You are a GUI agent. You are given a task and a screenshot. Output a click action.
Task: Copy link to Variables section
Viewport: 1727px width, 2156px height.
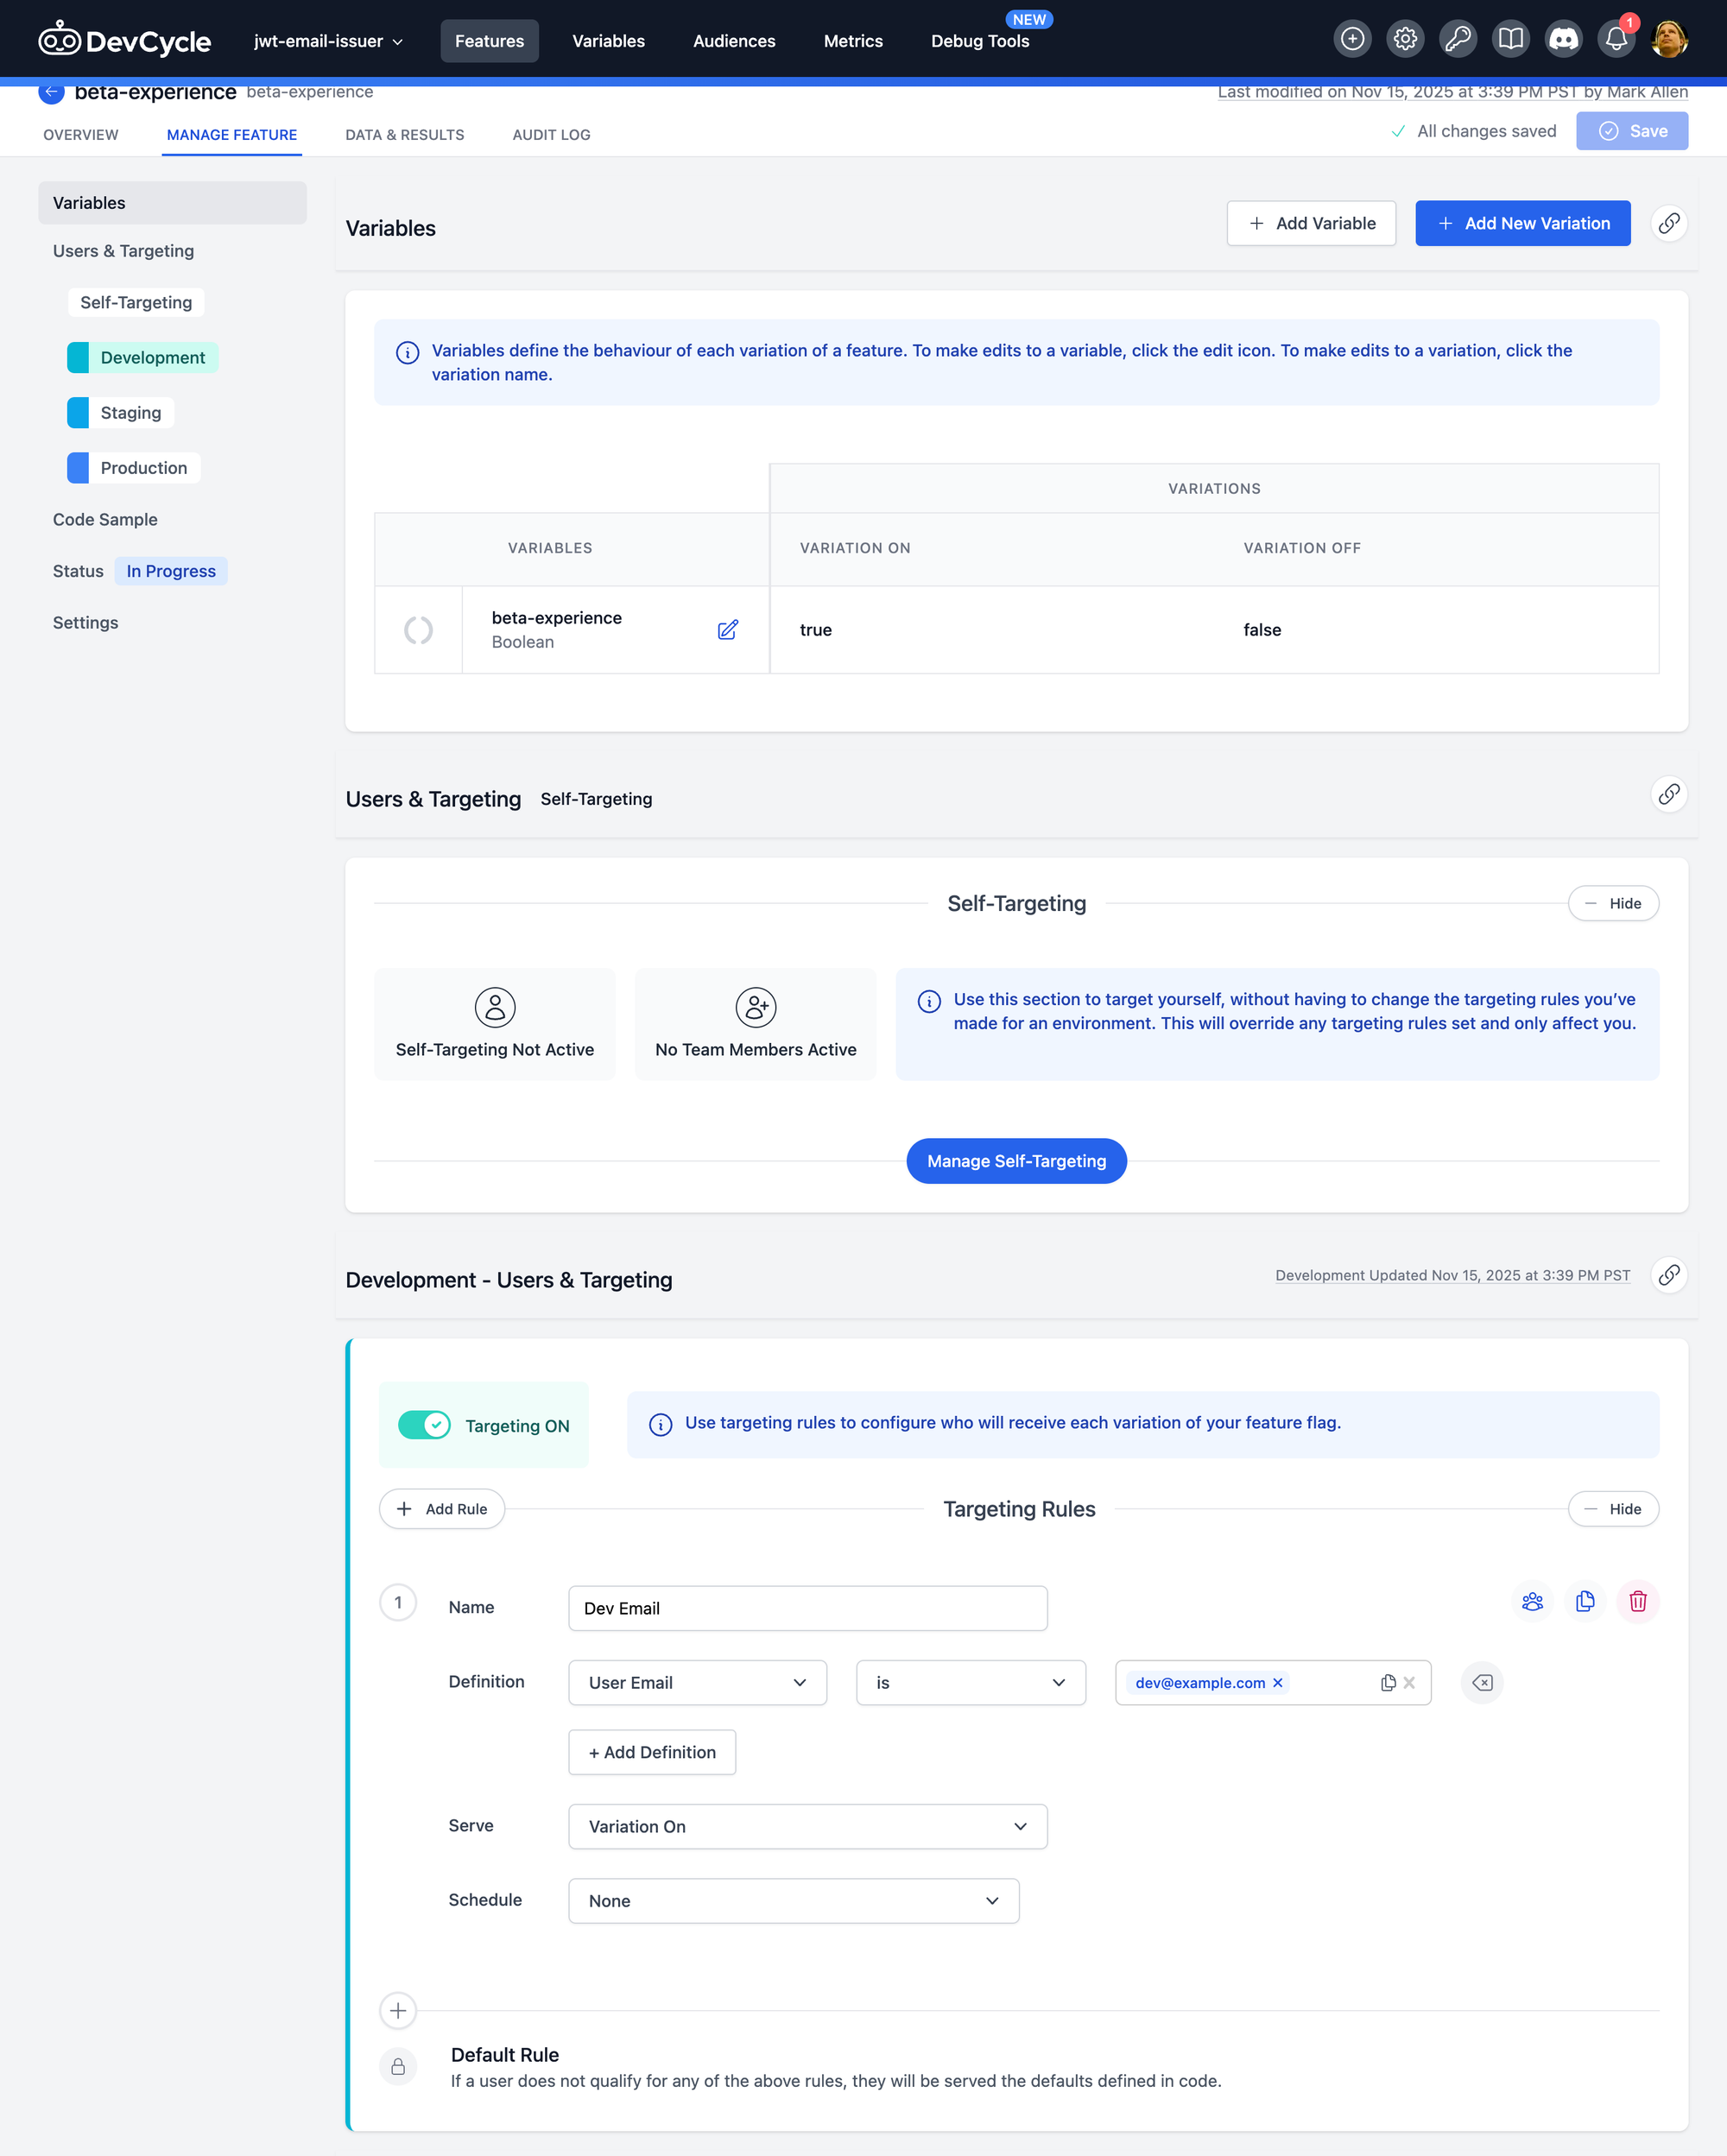coord(1668,223)
